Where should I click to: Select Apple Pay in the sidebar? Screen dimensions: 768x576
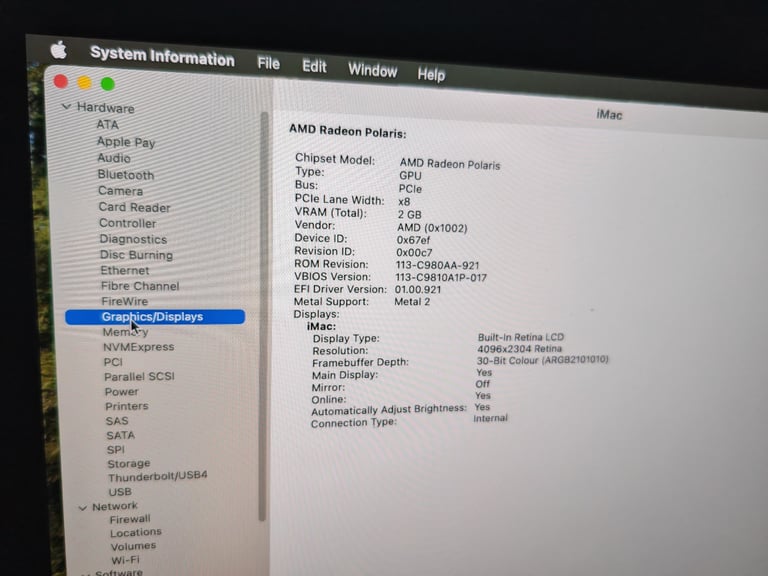126,142
